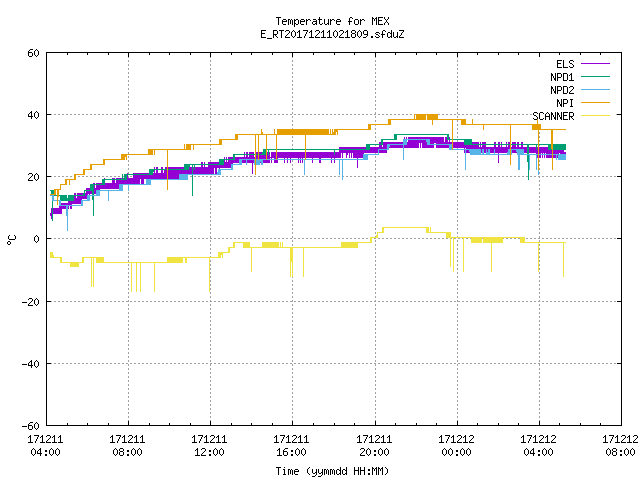The height and width of the screenshot is (480, 640).
Task: Click the y-axis tick label 40
Action: (33, 115)
